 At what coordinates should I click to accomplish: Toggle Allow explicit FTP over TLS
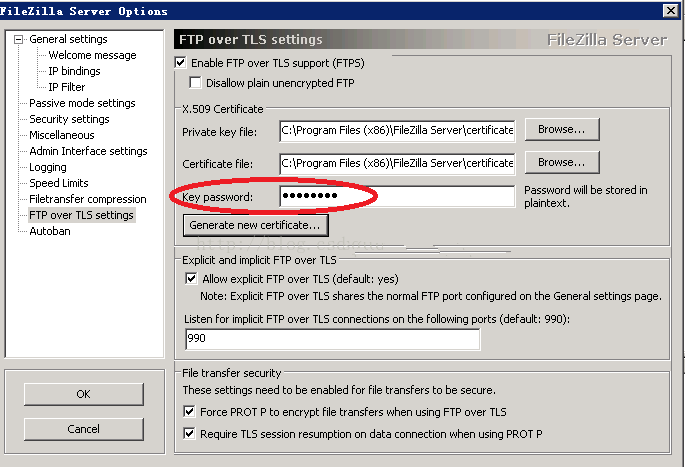coord(192,280)
